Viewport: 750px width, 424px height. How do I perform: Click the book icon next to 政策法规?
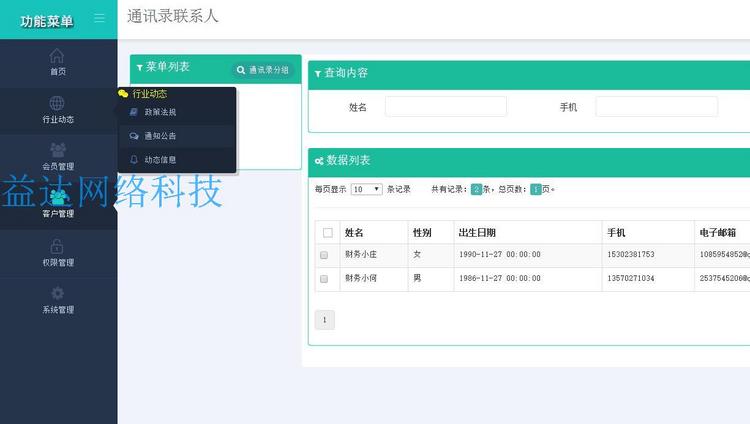pos(134,112)
